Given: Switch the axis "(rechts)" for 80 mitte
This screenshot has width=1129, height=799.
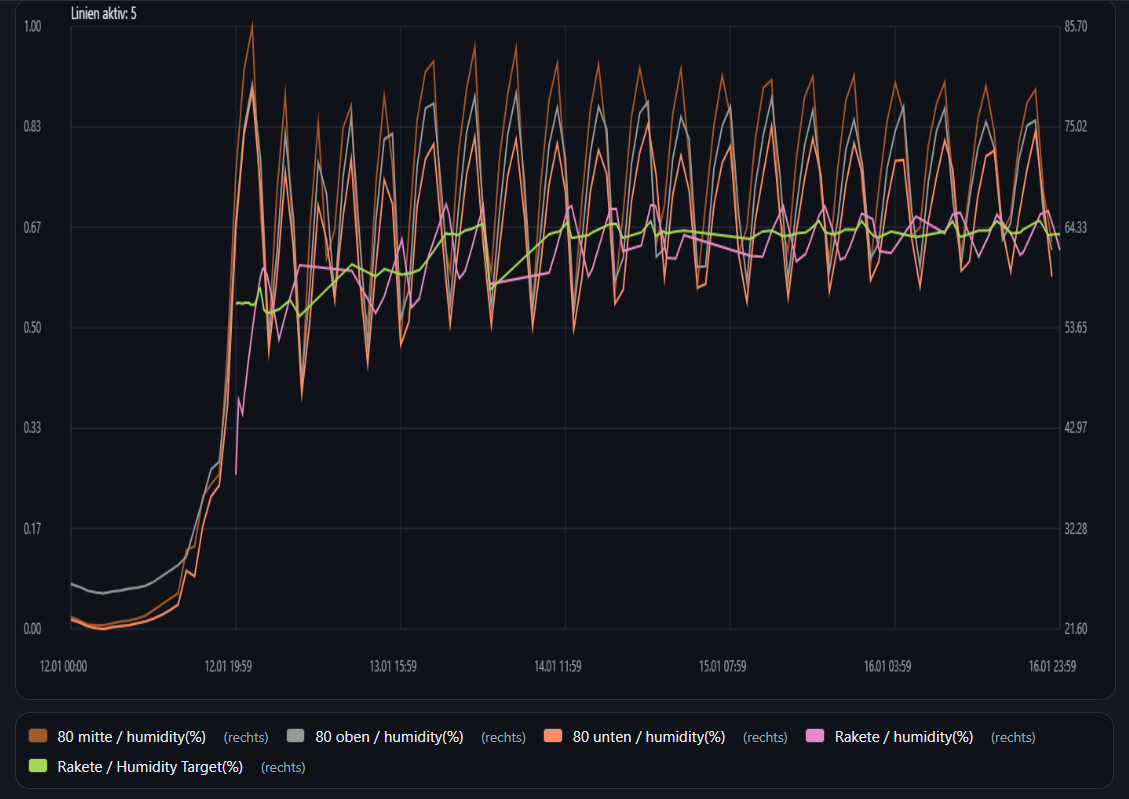Looking at the screenshot, I should pos(245,738).
